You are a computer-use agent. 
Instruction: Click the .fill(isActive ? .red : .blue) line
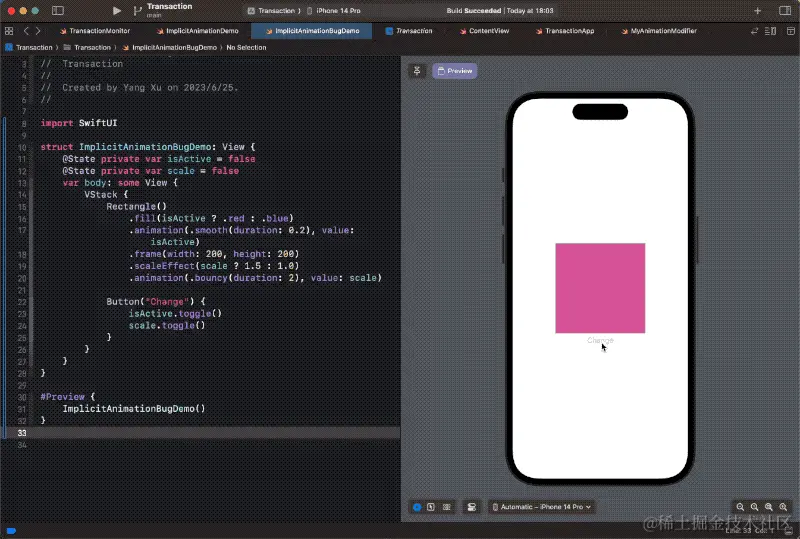point(211,218)
